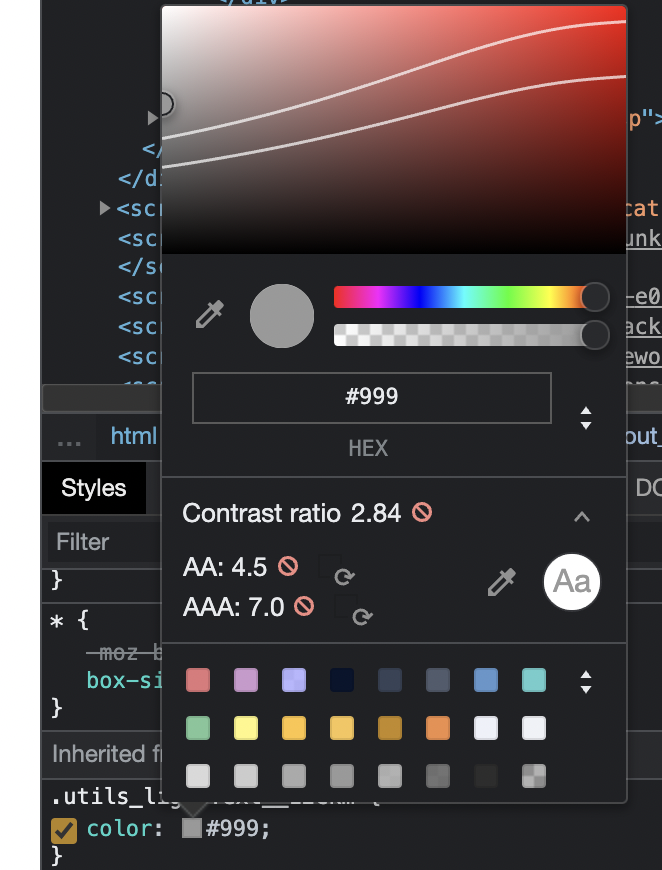
Task: Click the HEX label below the color input
Action: [x=368, y=448]
